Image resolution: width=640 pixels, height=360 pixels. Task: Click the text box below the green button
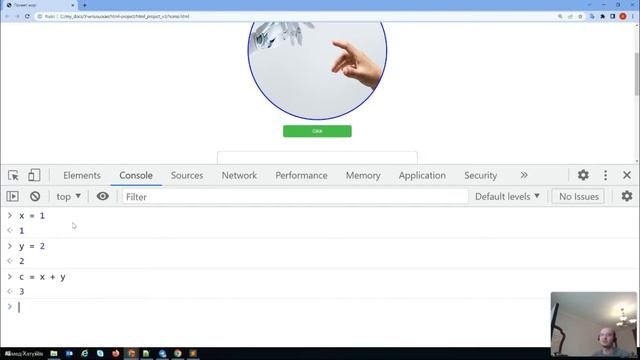(317, 158)
